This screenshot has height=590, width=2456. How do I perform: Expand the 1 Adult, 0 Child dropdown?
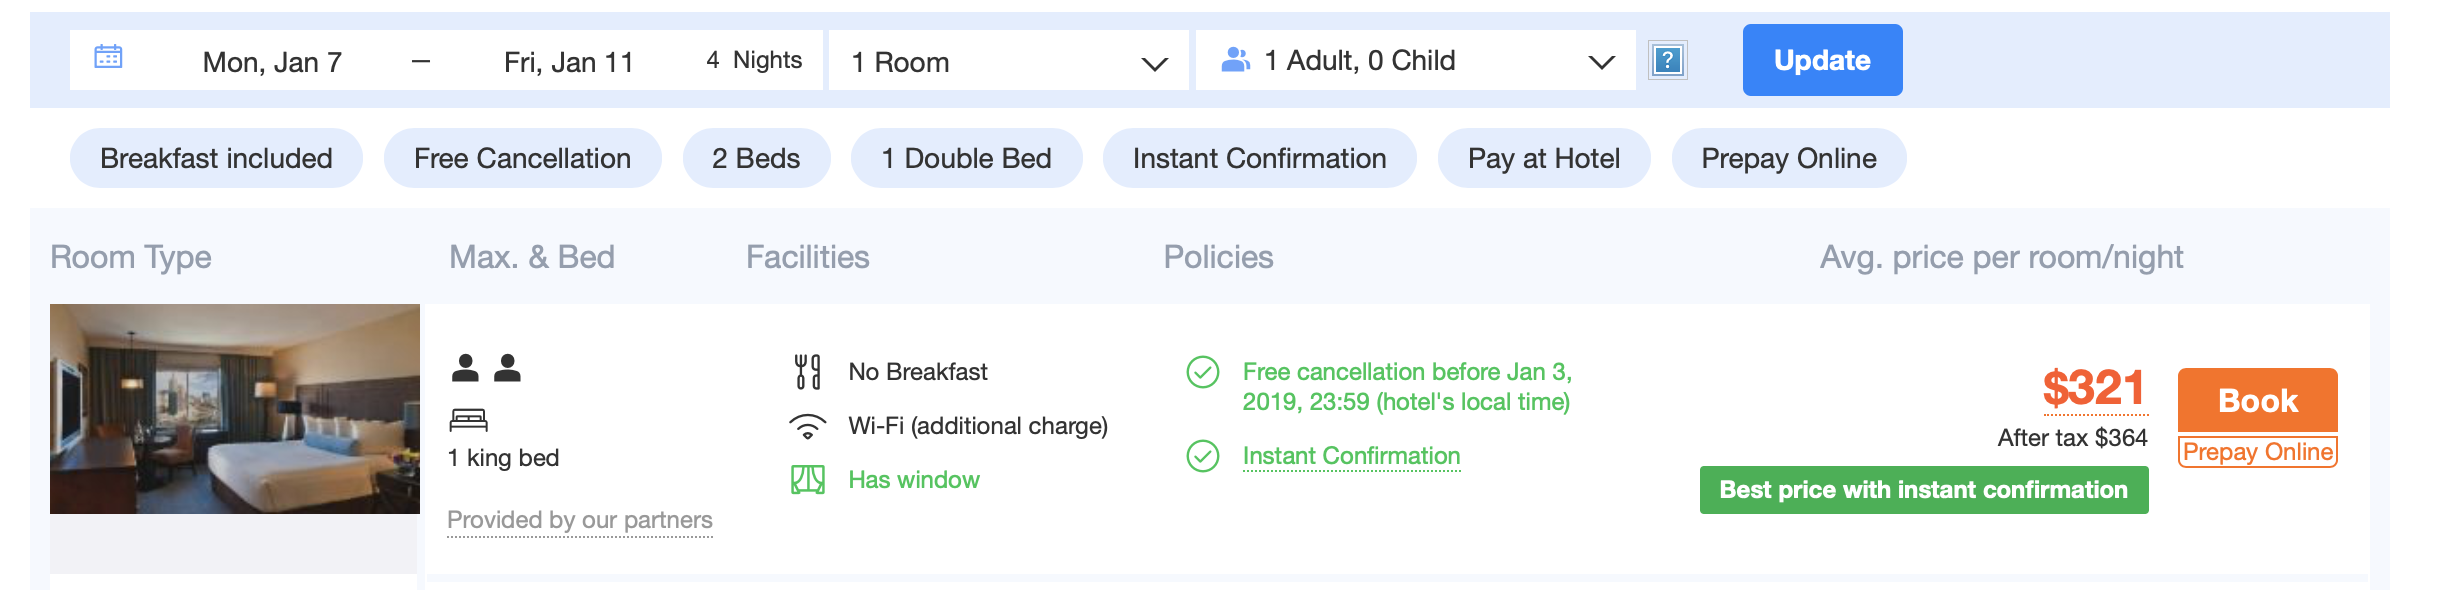(1415, 61)
